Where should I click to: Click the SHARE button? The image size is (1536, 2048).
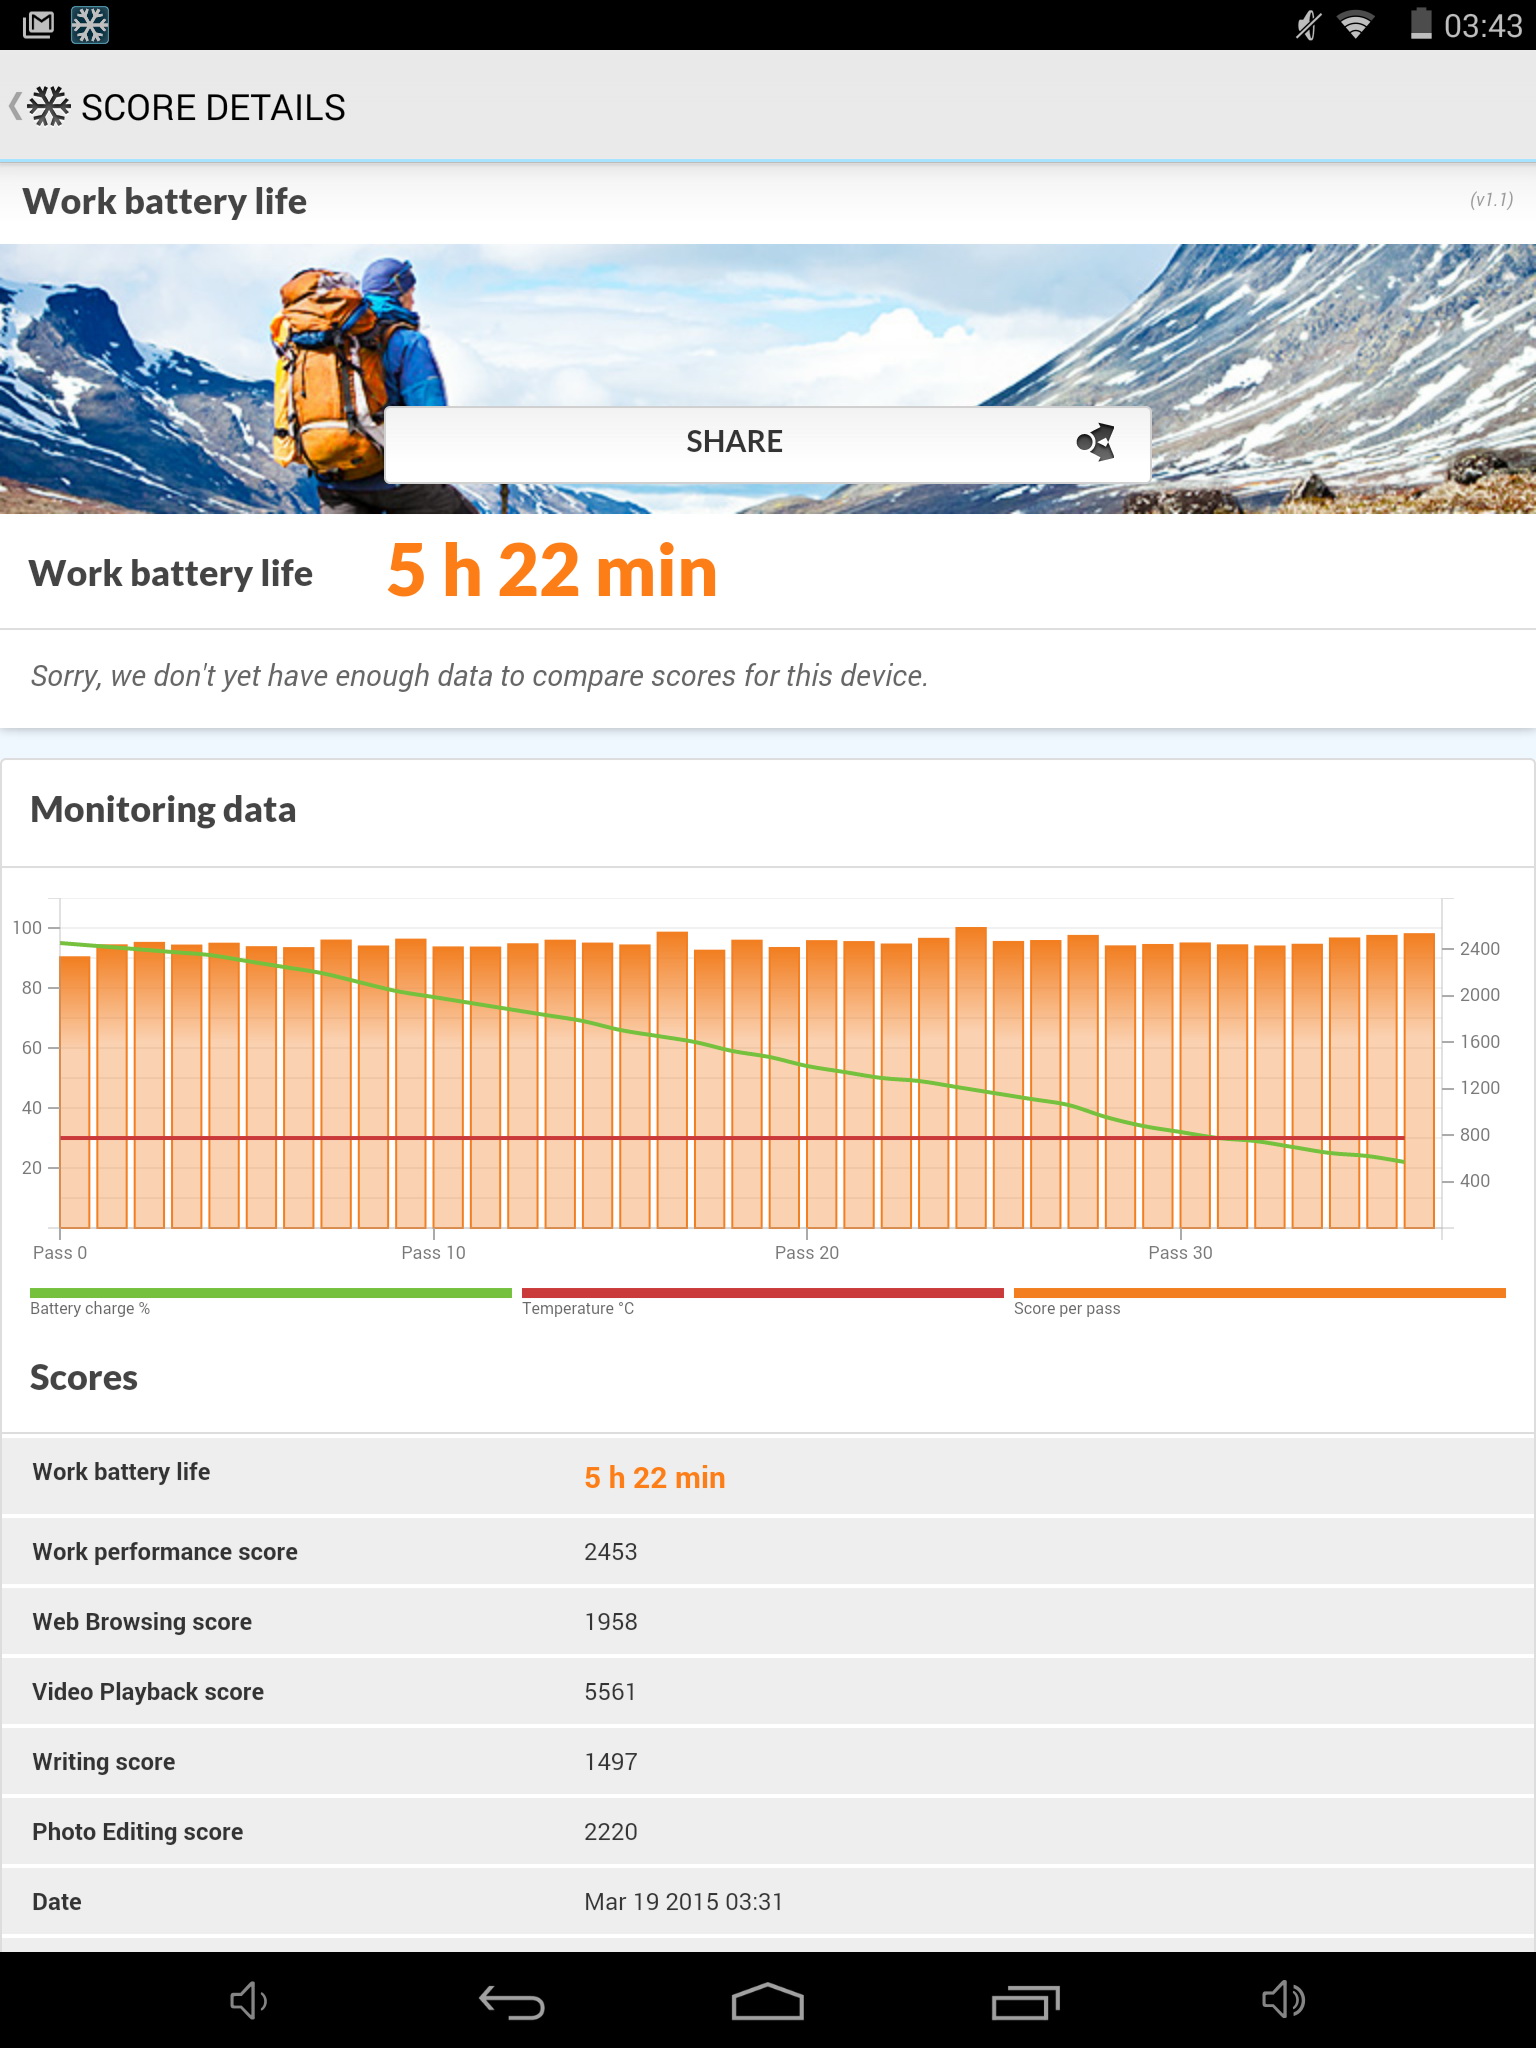pyautogui.click(x=767, y=444)
